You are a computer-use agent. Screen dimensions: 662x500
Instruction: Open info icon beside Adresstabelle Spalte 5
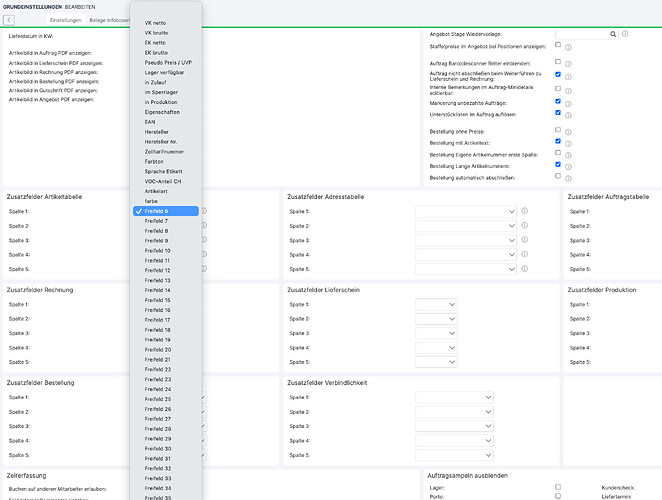click(x=524, y=269)
